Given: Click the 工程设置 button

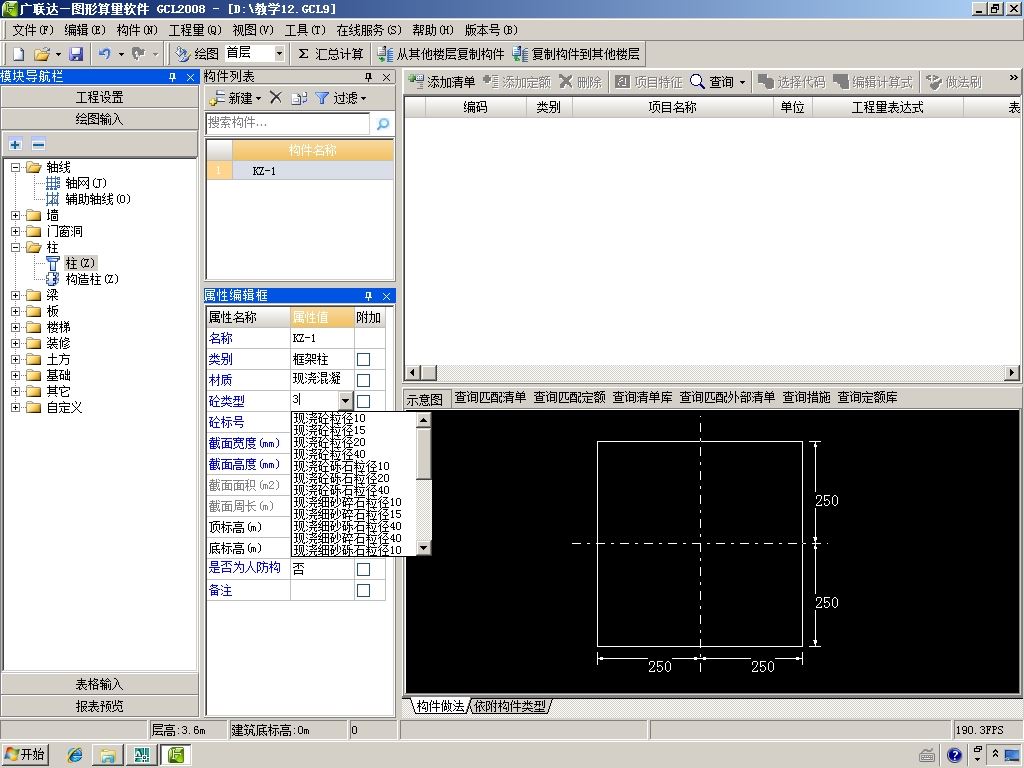Looking at the screenshot, I should pos(99,97).
